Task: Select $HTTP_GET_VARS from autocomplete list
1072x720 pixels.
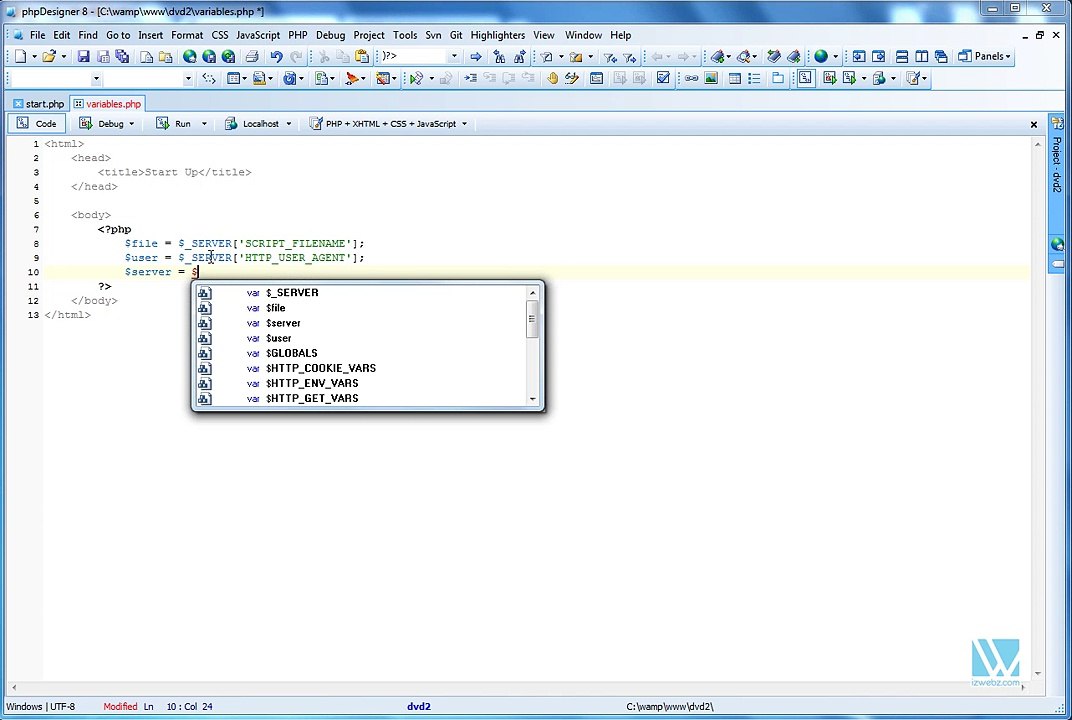Action: click(x=362, y=398)
